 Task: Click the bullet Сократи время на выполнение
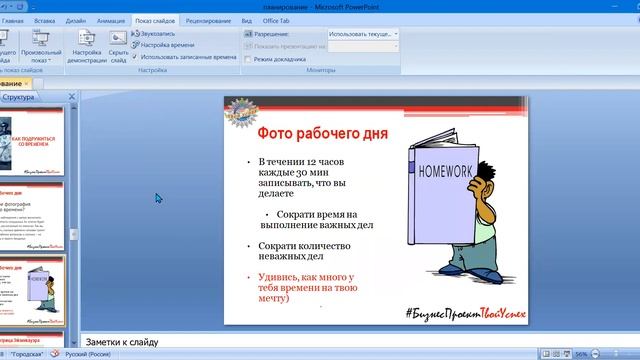tap(317, 220)
